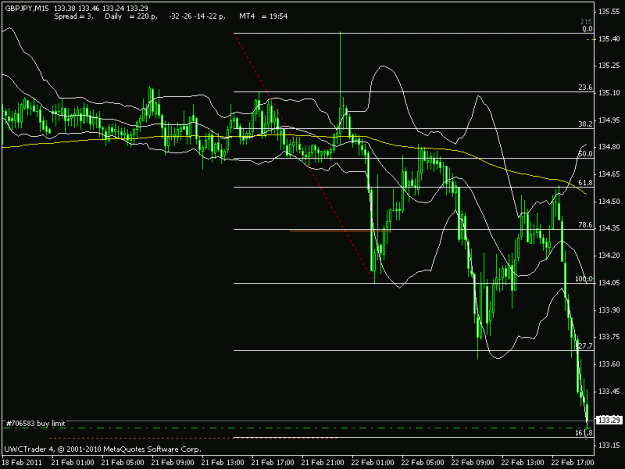Click the 134.95 price axis label
625x469 pixels.
point(609,120)
